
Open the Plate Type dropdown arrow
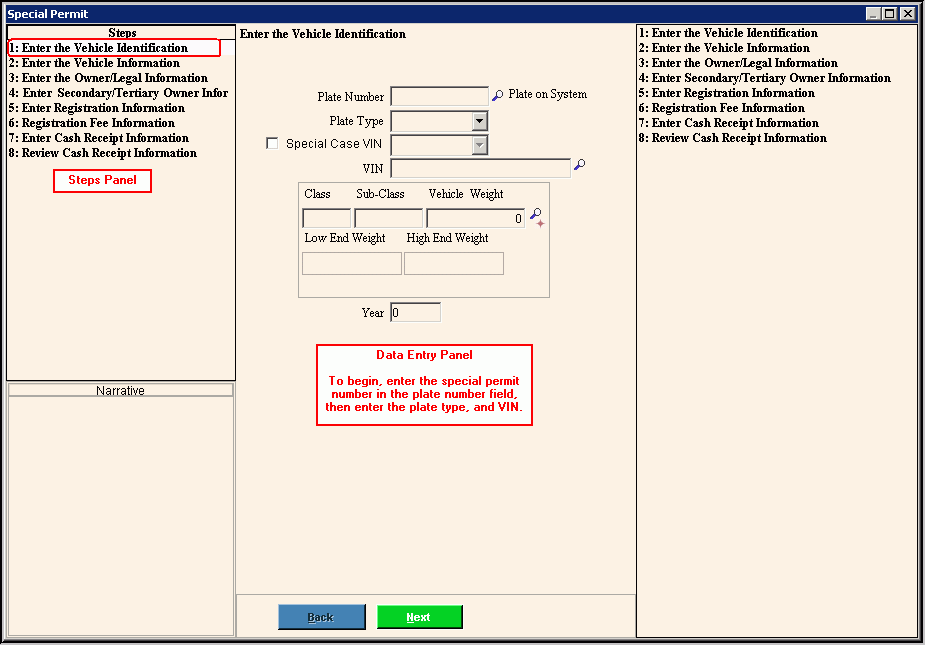[x=480, y=122]
